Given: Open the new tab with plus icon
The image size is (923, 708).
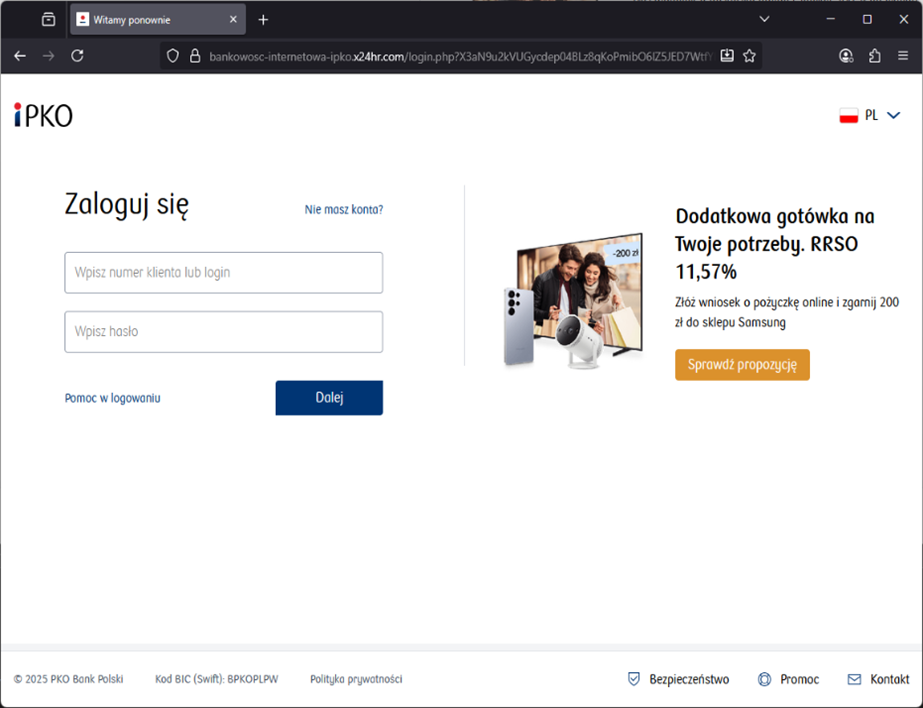Looking at the screenshot, I should (x=263, y=19).
